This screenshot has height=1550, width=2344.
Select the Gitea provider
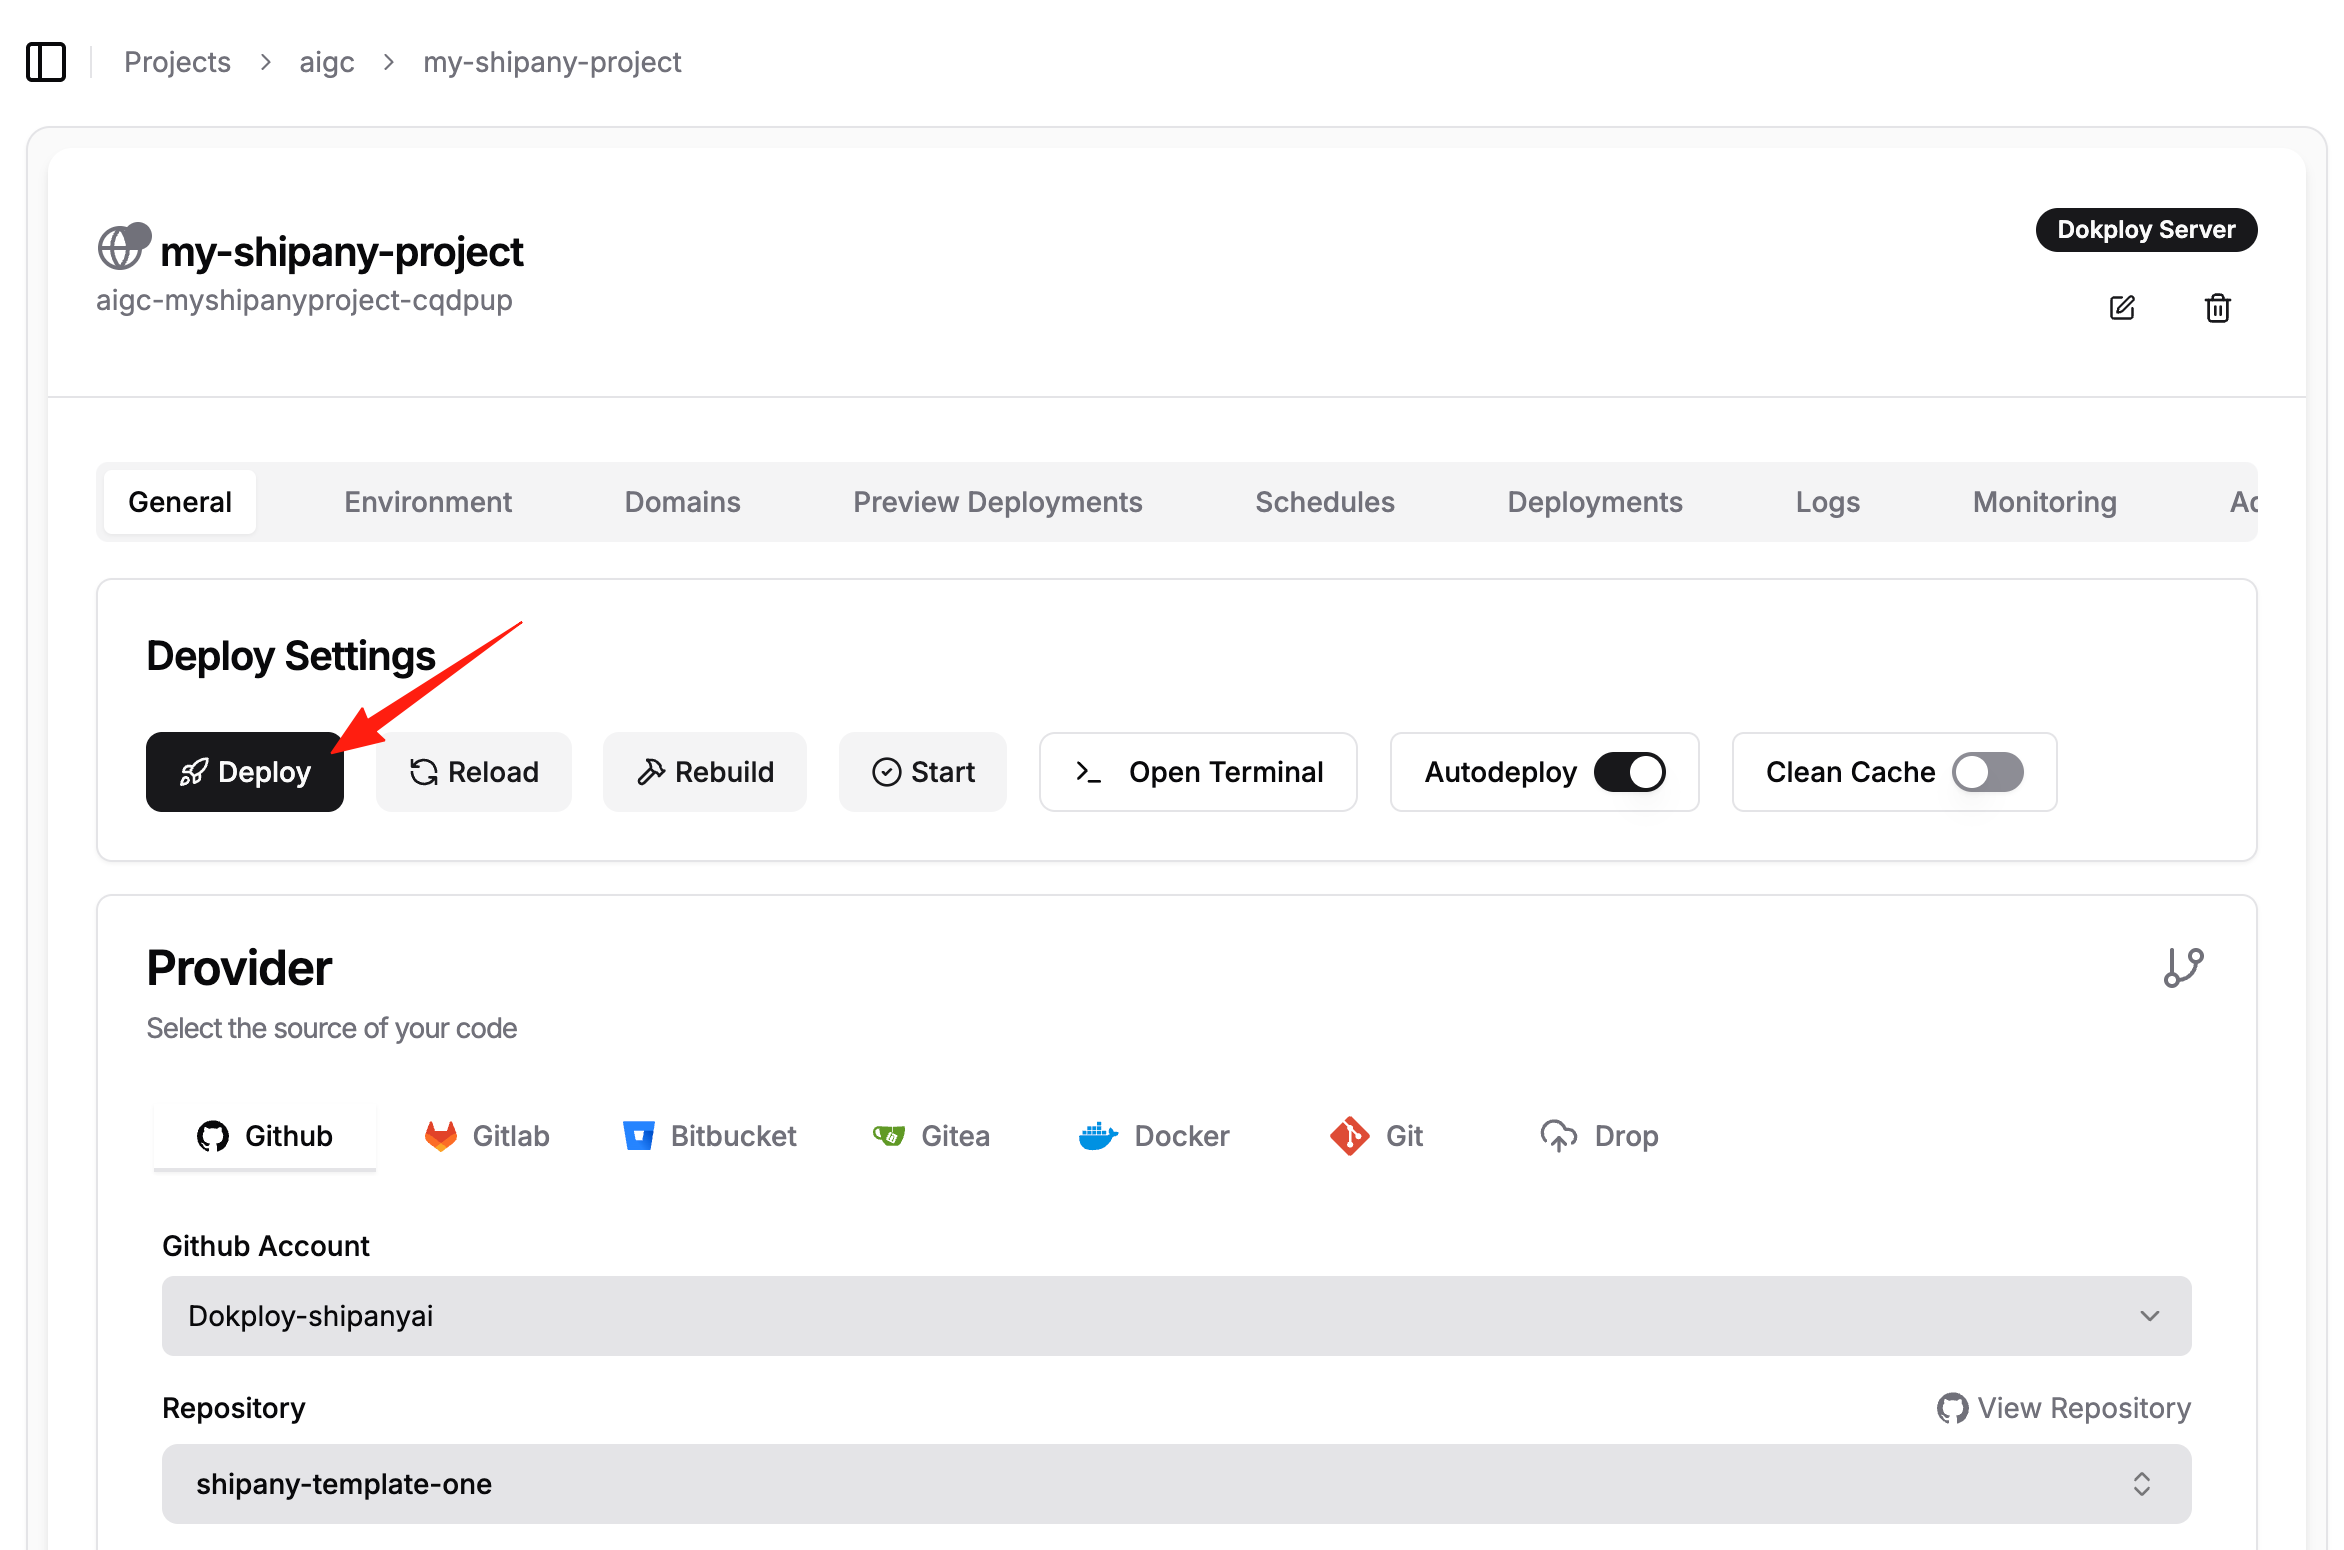[931, 1136]
